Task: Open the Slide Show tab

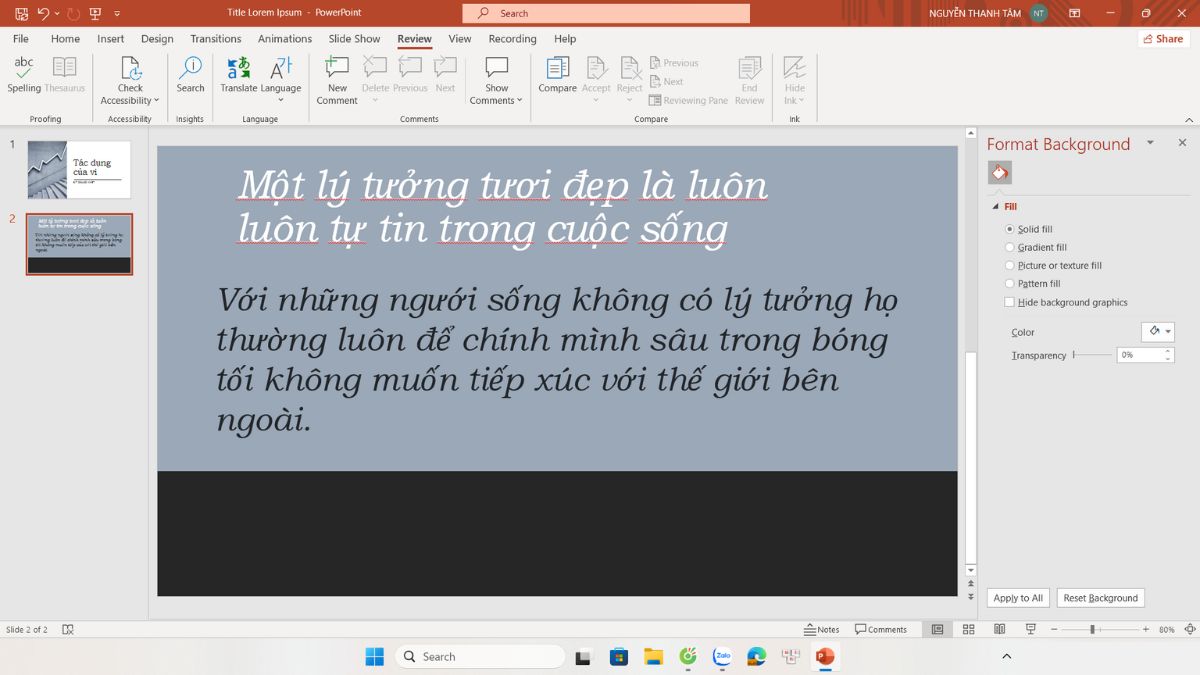Action: click(354, 39)
